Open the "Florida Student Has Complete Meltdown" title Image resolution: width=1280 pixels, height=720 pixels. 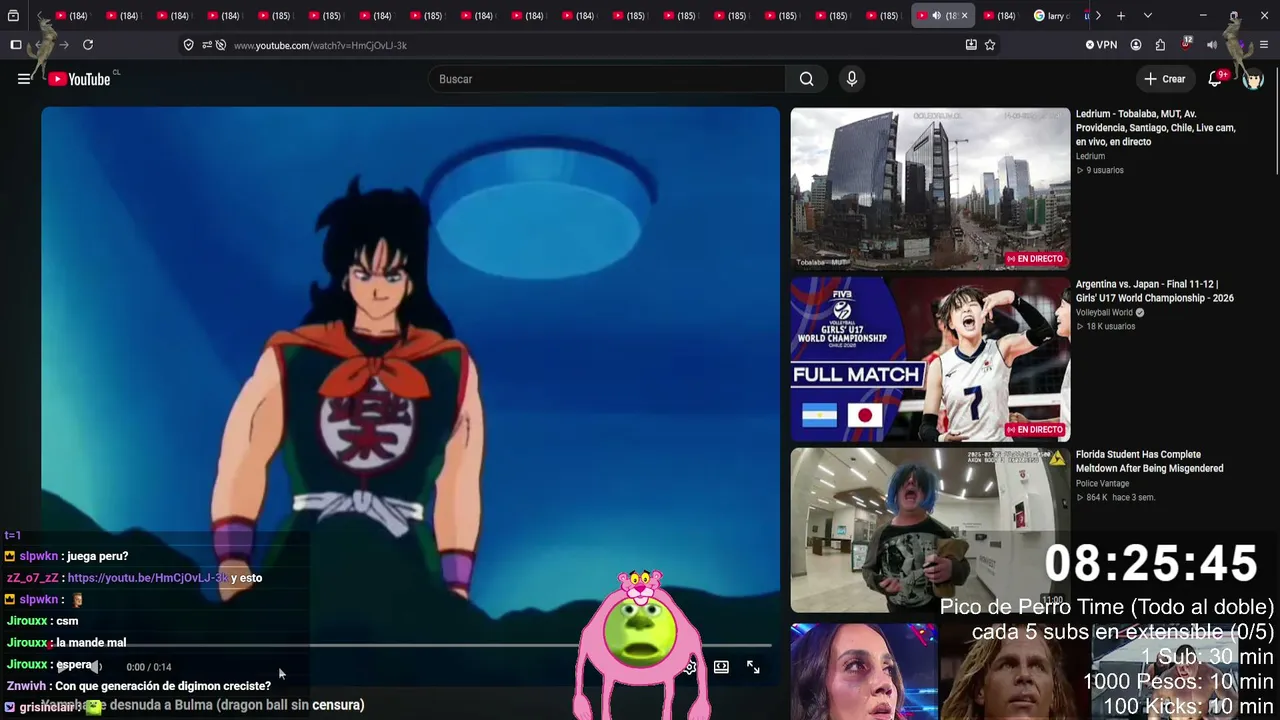tap(1150, 461)
